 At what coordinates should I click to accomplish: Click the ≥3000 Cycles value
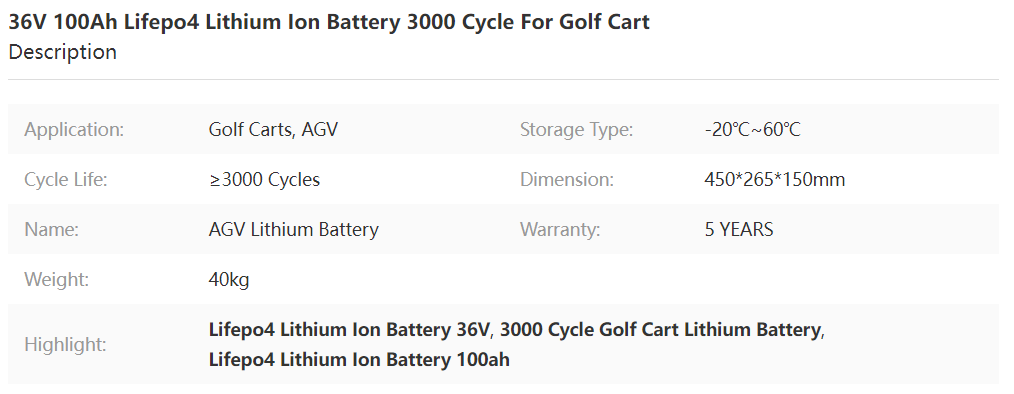click(x=264, y=179)
